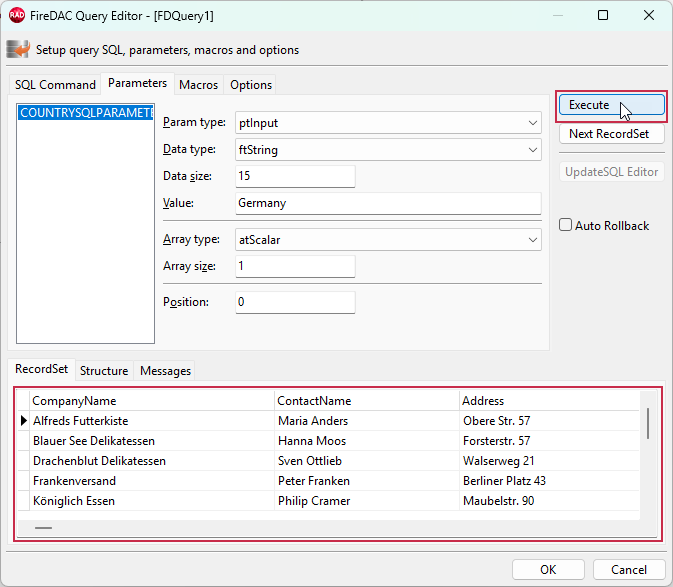Click the query setup arrow icon
Screen dimensions: 673x587
18,49
